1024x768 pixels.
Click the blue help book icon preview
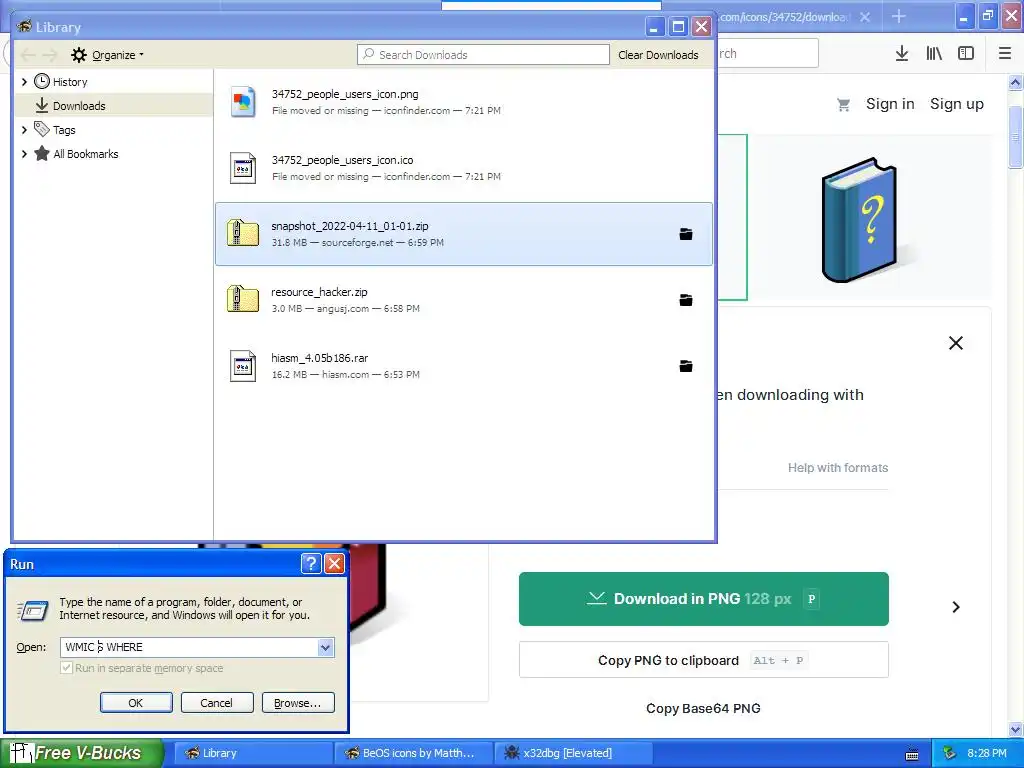tap(859, 220)
